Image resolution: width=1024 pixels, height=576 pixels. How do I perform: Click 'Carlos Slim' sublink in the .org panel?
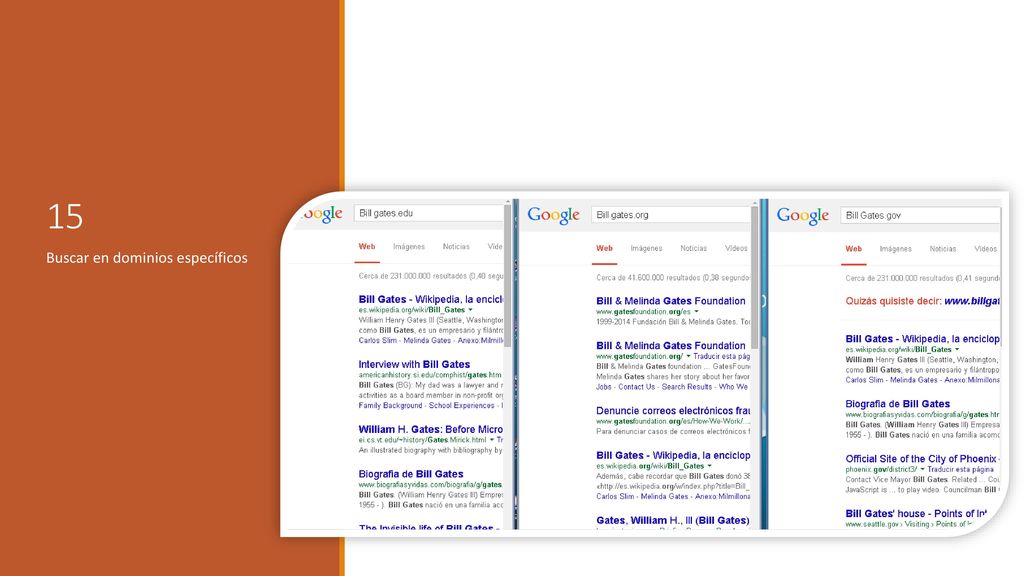coord(615,497)
